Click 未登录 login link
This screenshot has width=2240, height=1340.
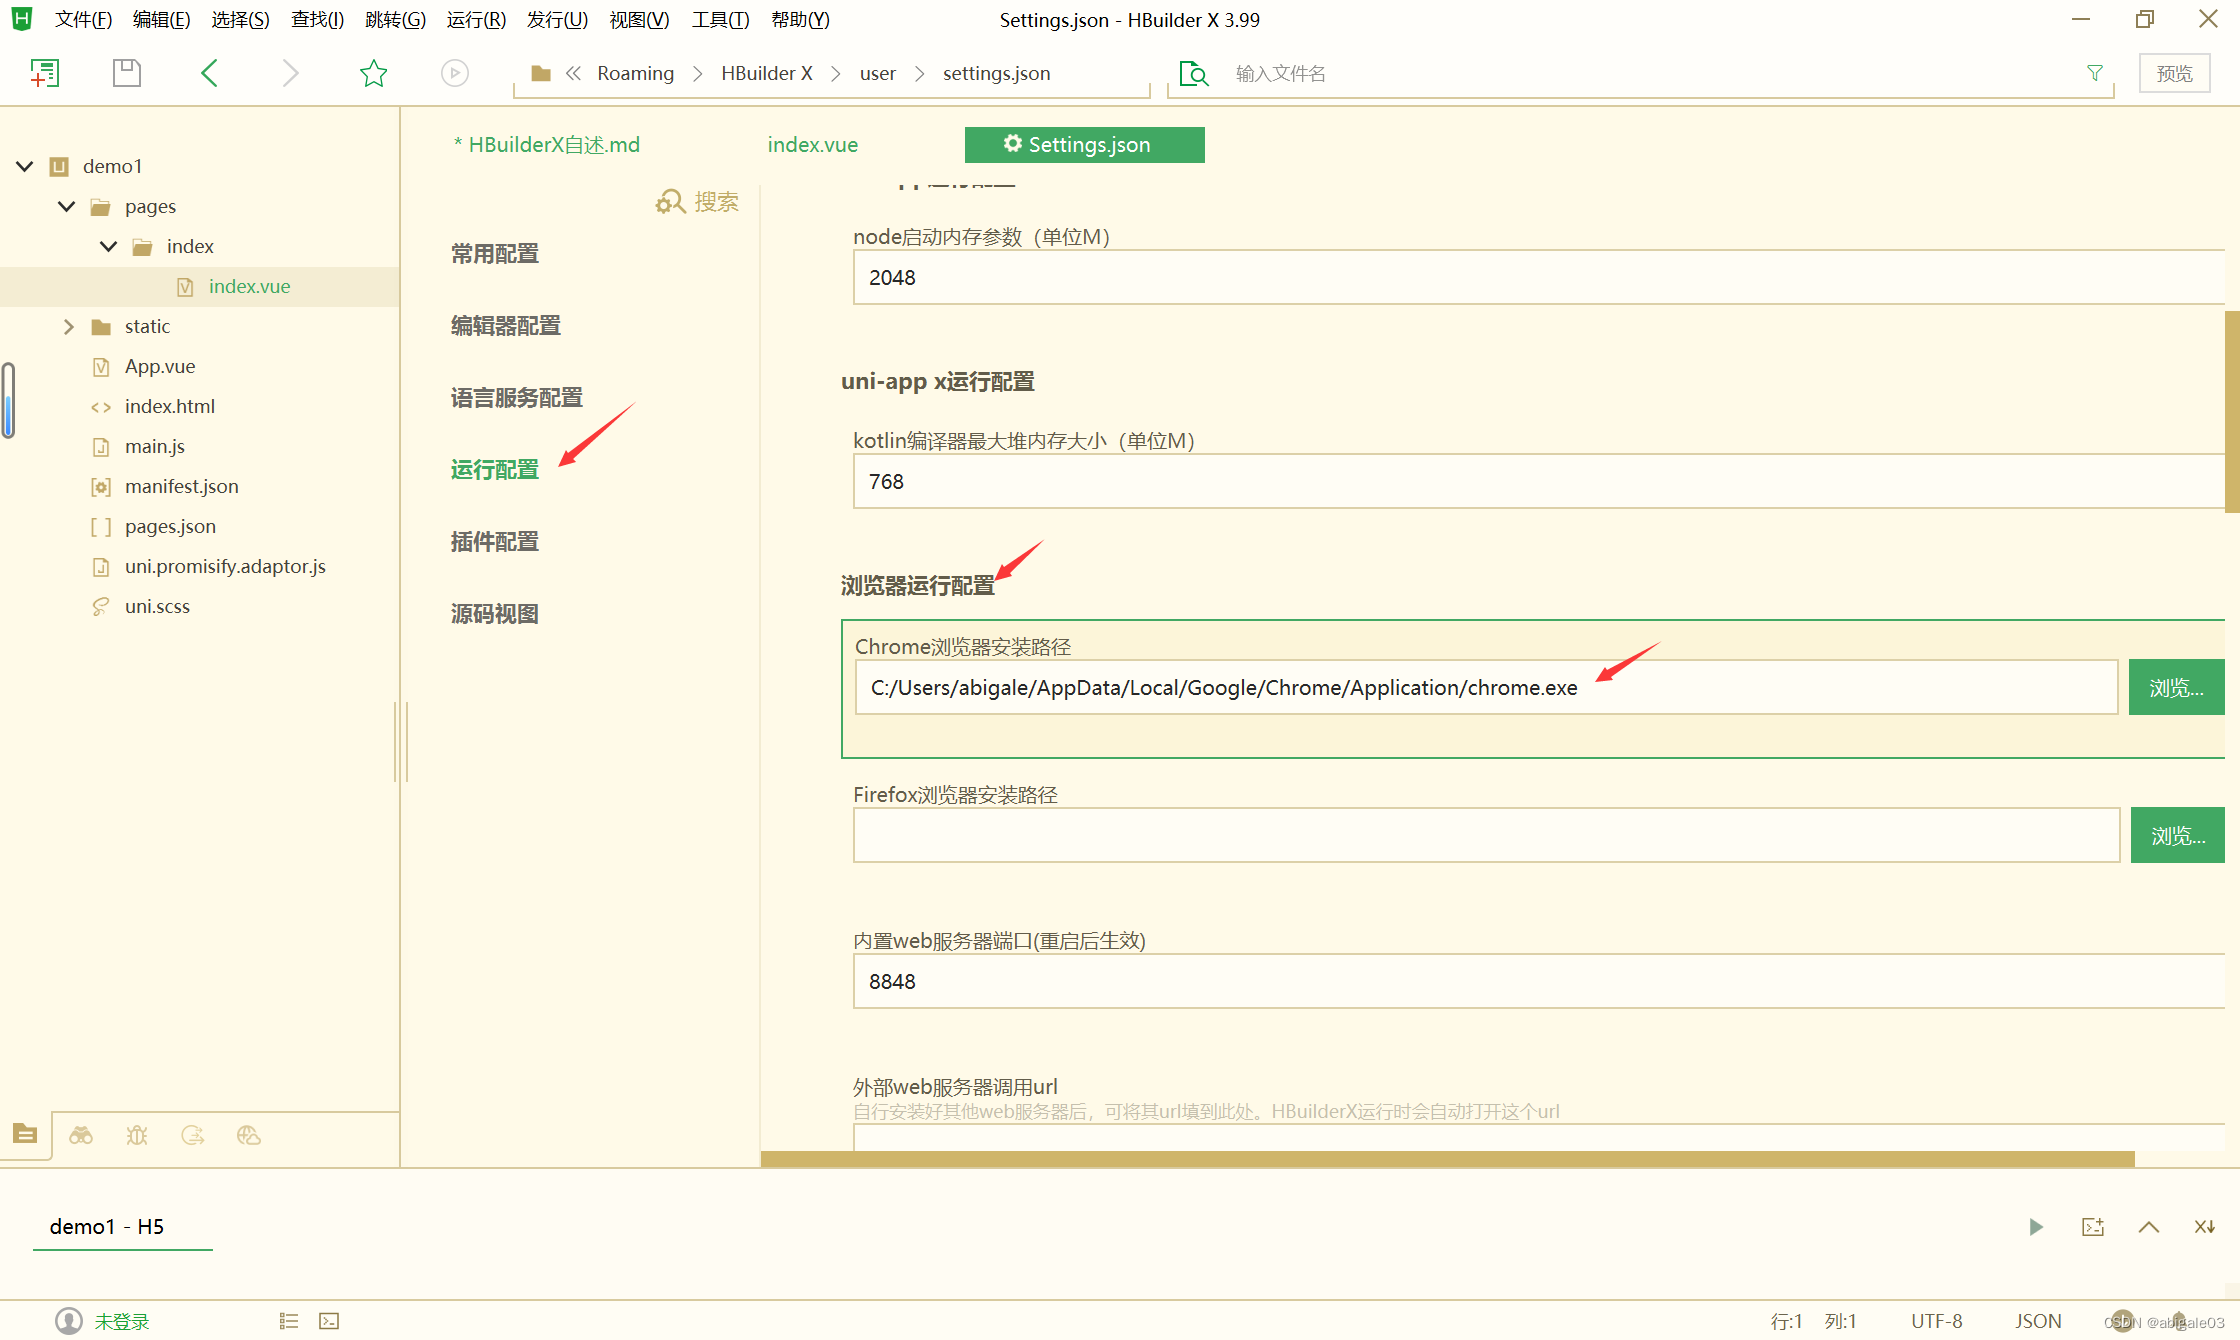coord(122,1321)
